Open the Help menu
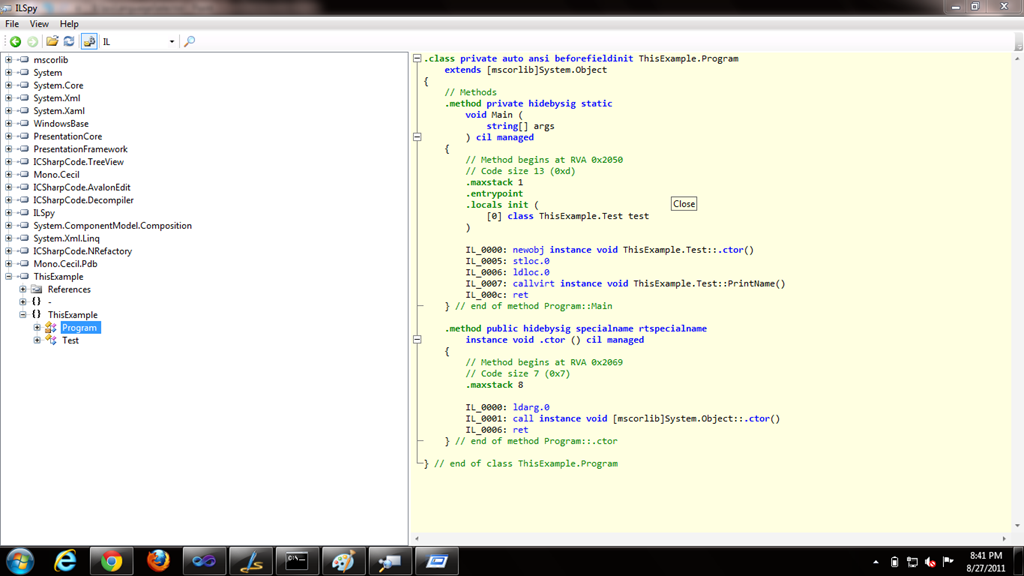1024x576 pixels. 69,24
